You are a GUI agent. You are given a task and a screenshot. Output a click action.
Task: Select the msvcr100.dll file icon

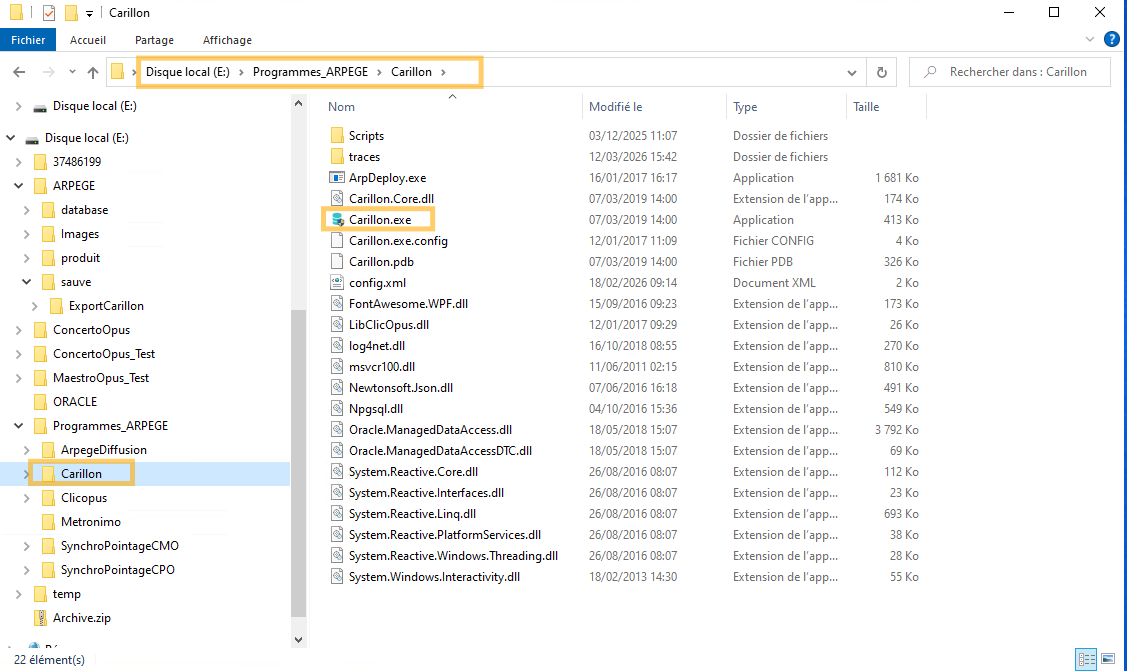click(x=337, y=366)
